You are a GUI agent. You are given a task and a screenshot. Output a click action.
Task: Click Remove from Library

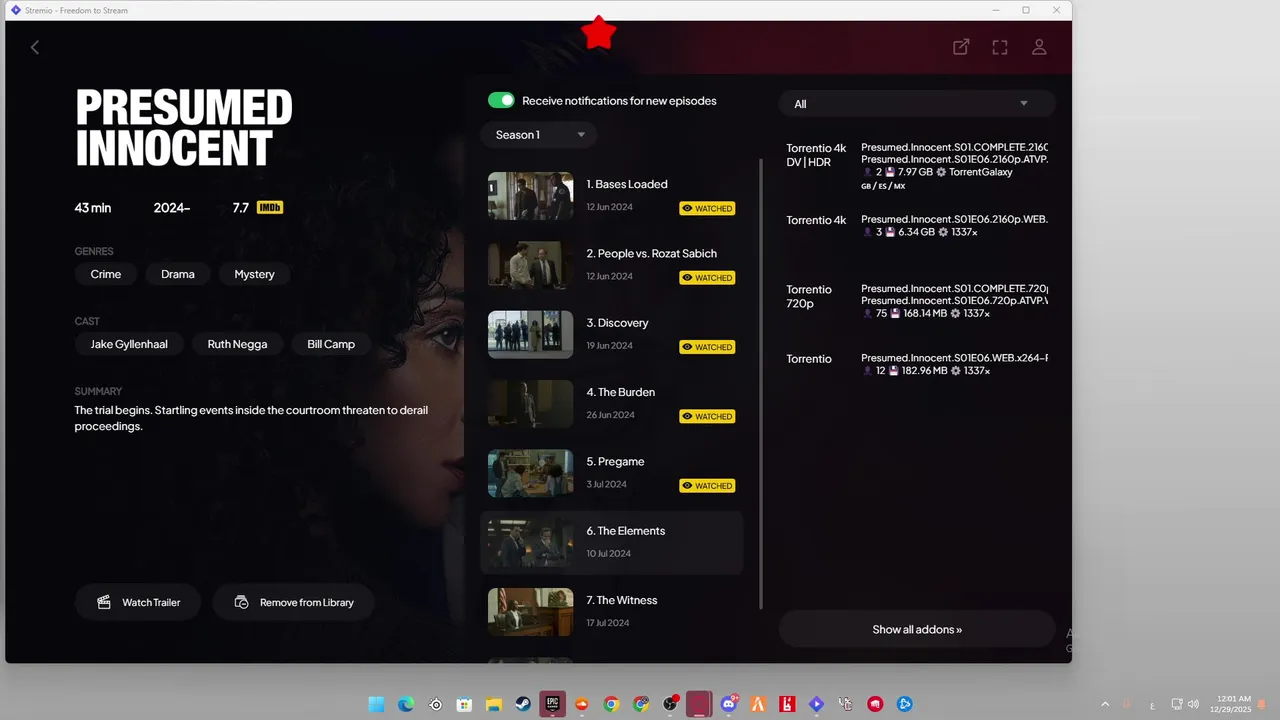294,602
